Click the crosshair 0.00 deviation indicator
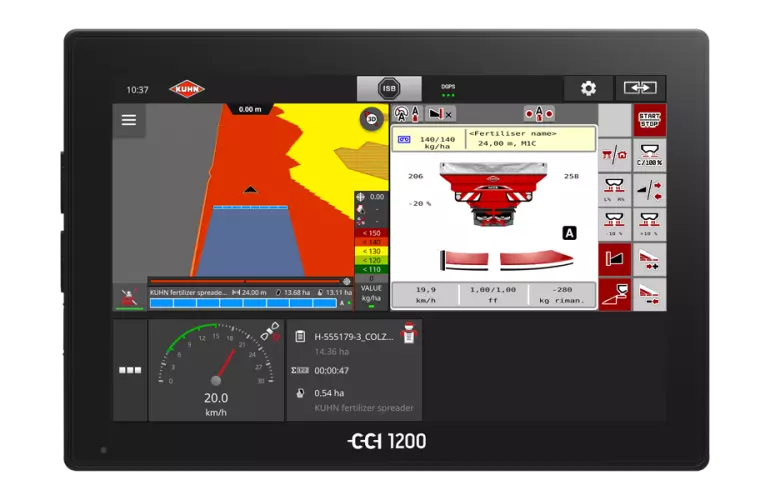 click(x=371, y=197)
